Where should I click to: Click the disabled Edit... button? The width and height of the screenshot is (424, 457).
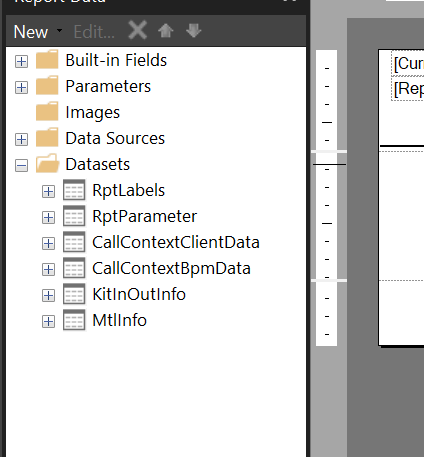click(x=94, y=32)
